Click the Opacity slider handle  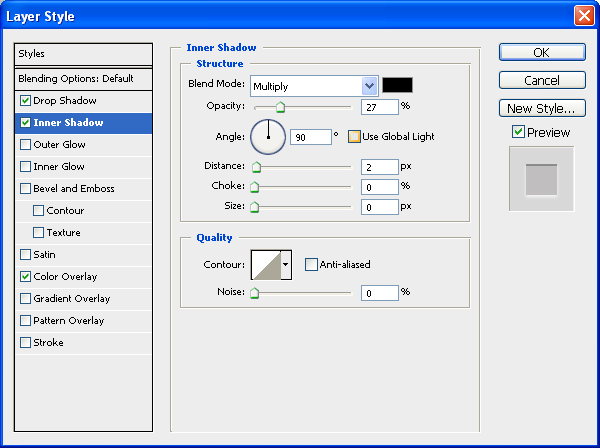[280, 106]
